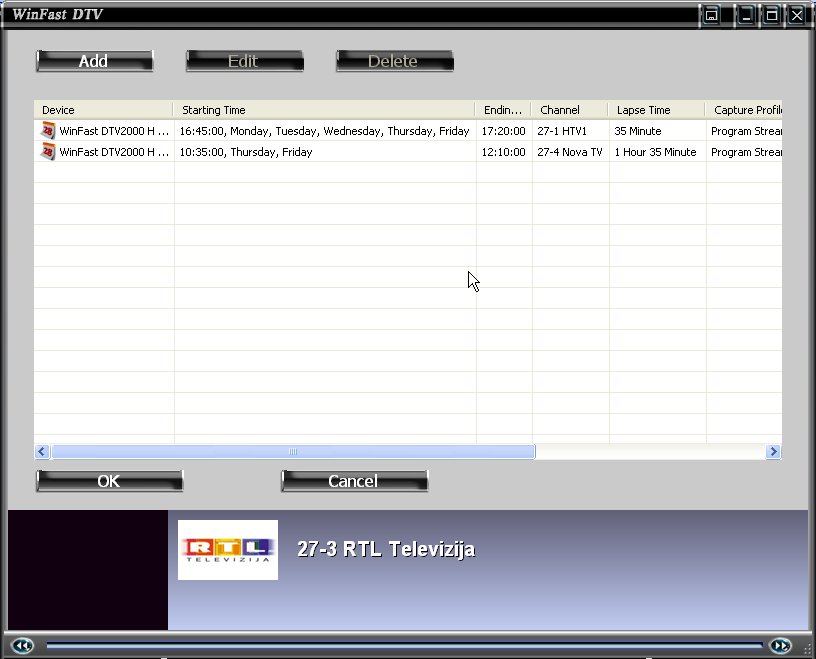Minimize the WinFast DTV window

pos(746,15)
